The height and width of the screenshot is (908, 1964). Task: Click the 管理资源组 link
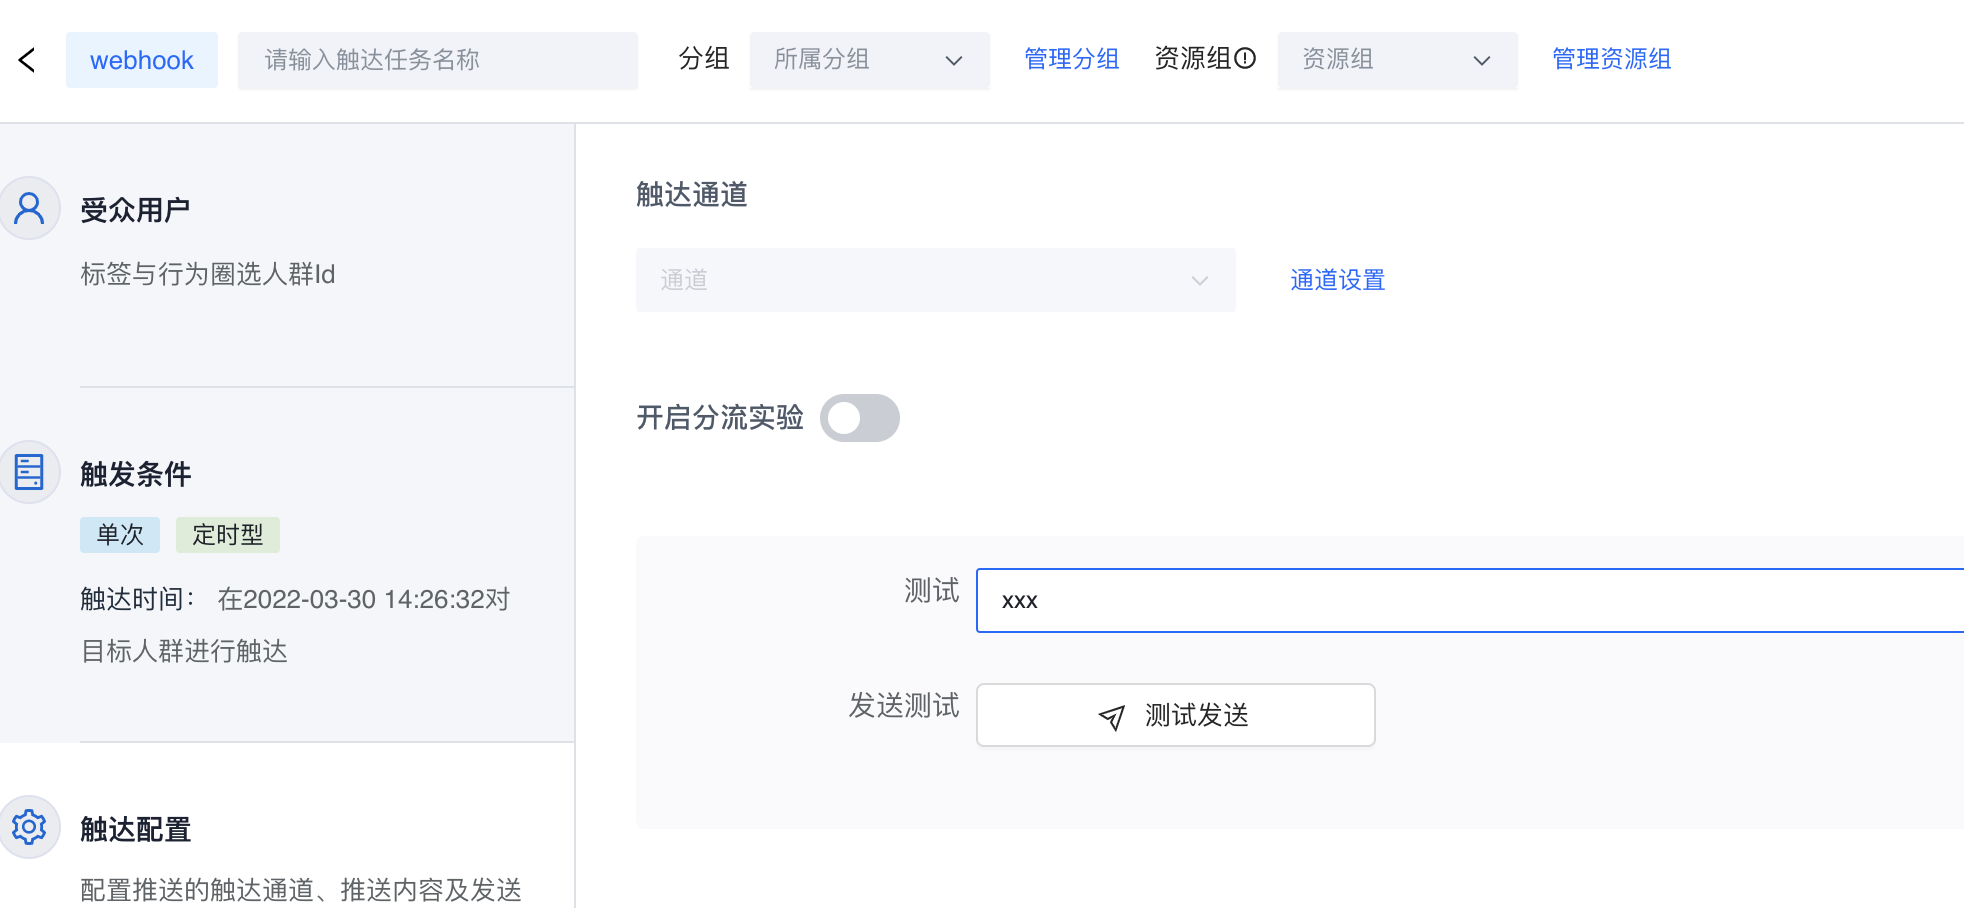(x=1611, y=59)
